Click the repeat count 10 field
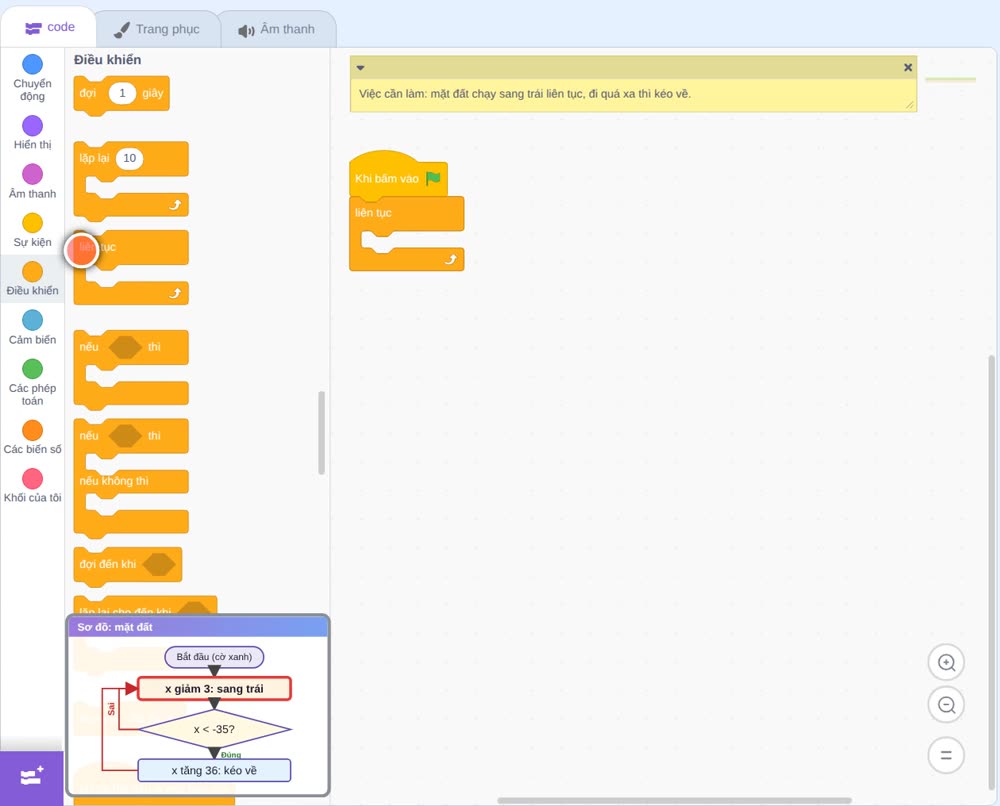 tap(129, 158)
